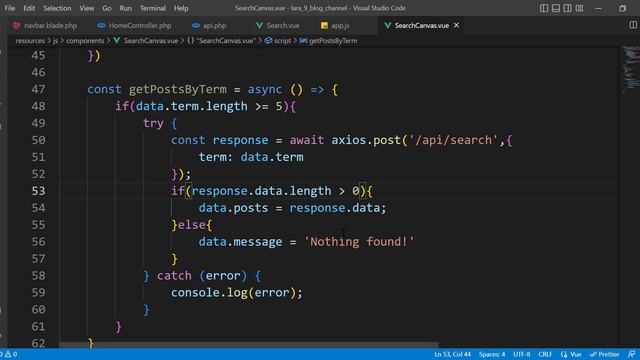Click 'async' keyword on line 47

point(265,89)
